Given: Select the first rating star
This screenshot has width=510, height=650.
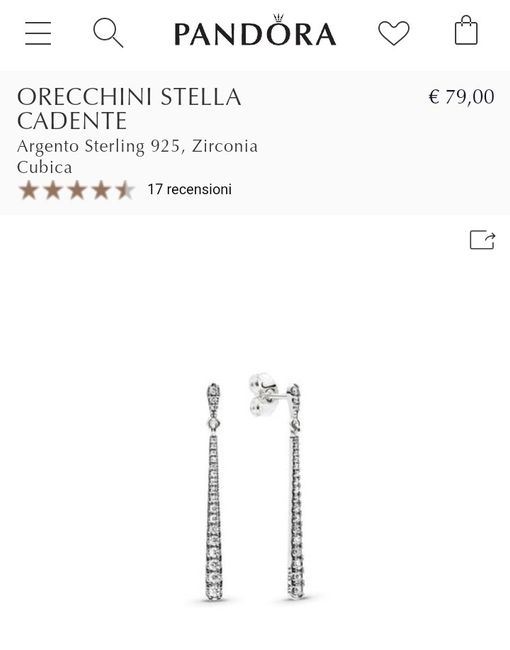Looking at the screenshot, I should point(29,190).
